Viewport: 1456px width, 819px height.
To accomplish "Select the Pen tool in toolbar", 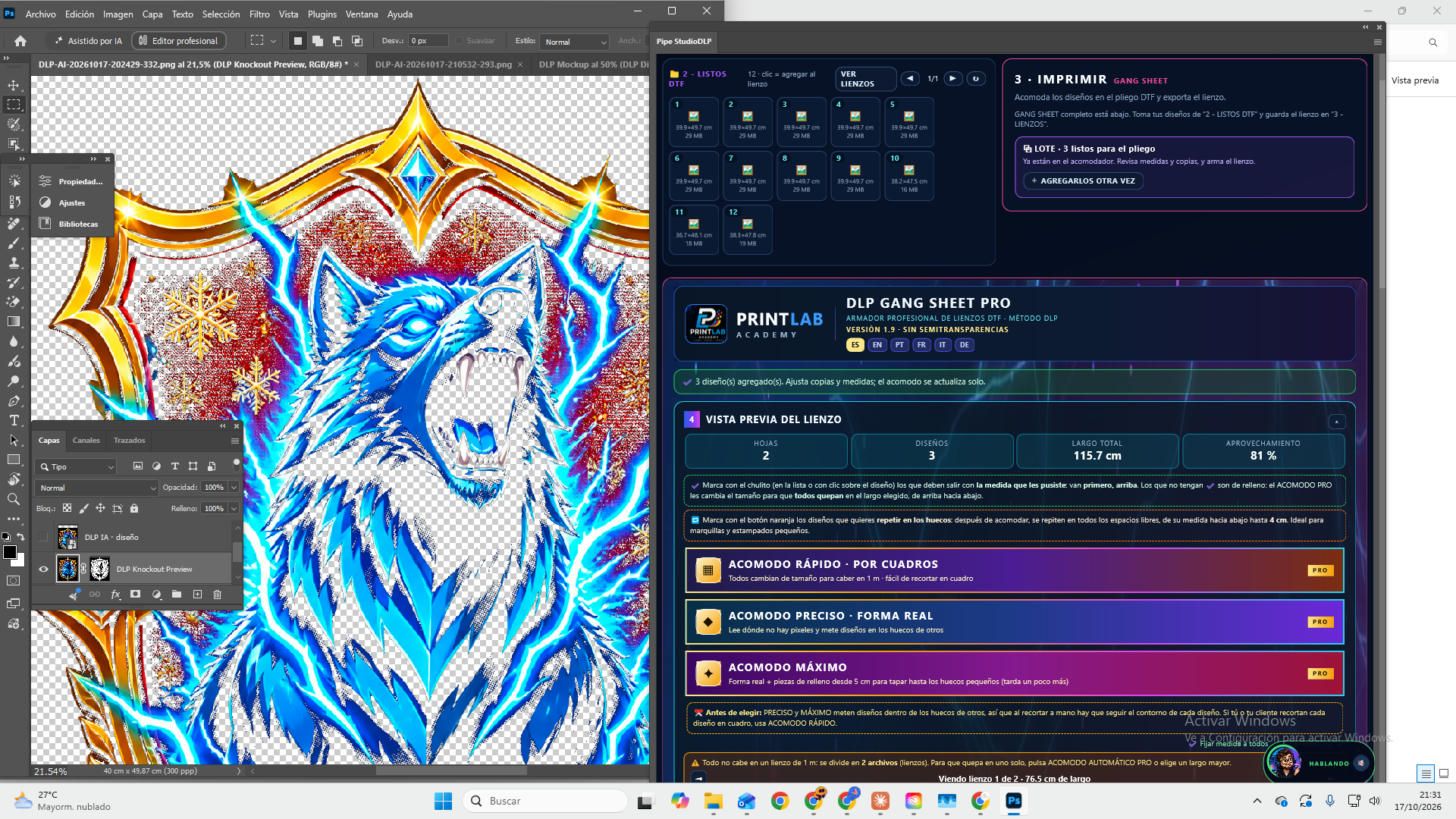I will tap(14, 401).
